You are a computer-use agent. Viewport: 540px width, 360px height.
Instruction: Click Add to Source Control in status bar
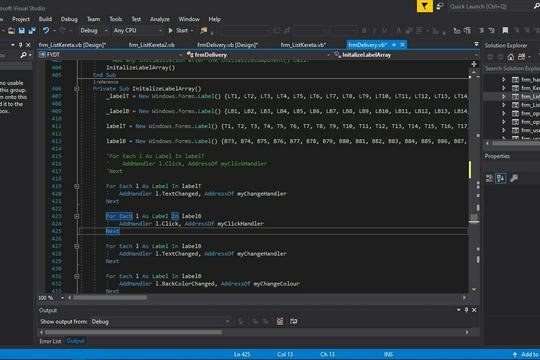(526, 354)
